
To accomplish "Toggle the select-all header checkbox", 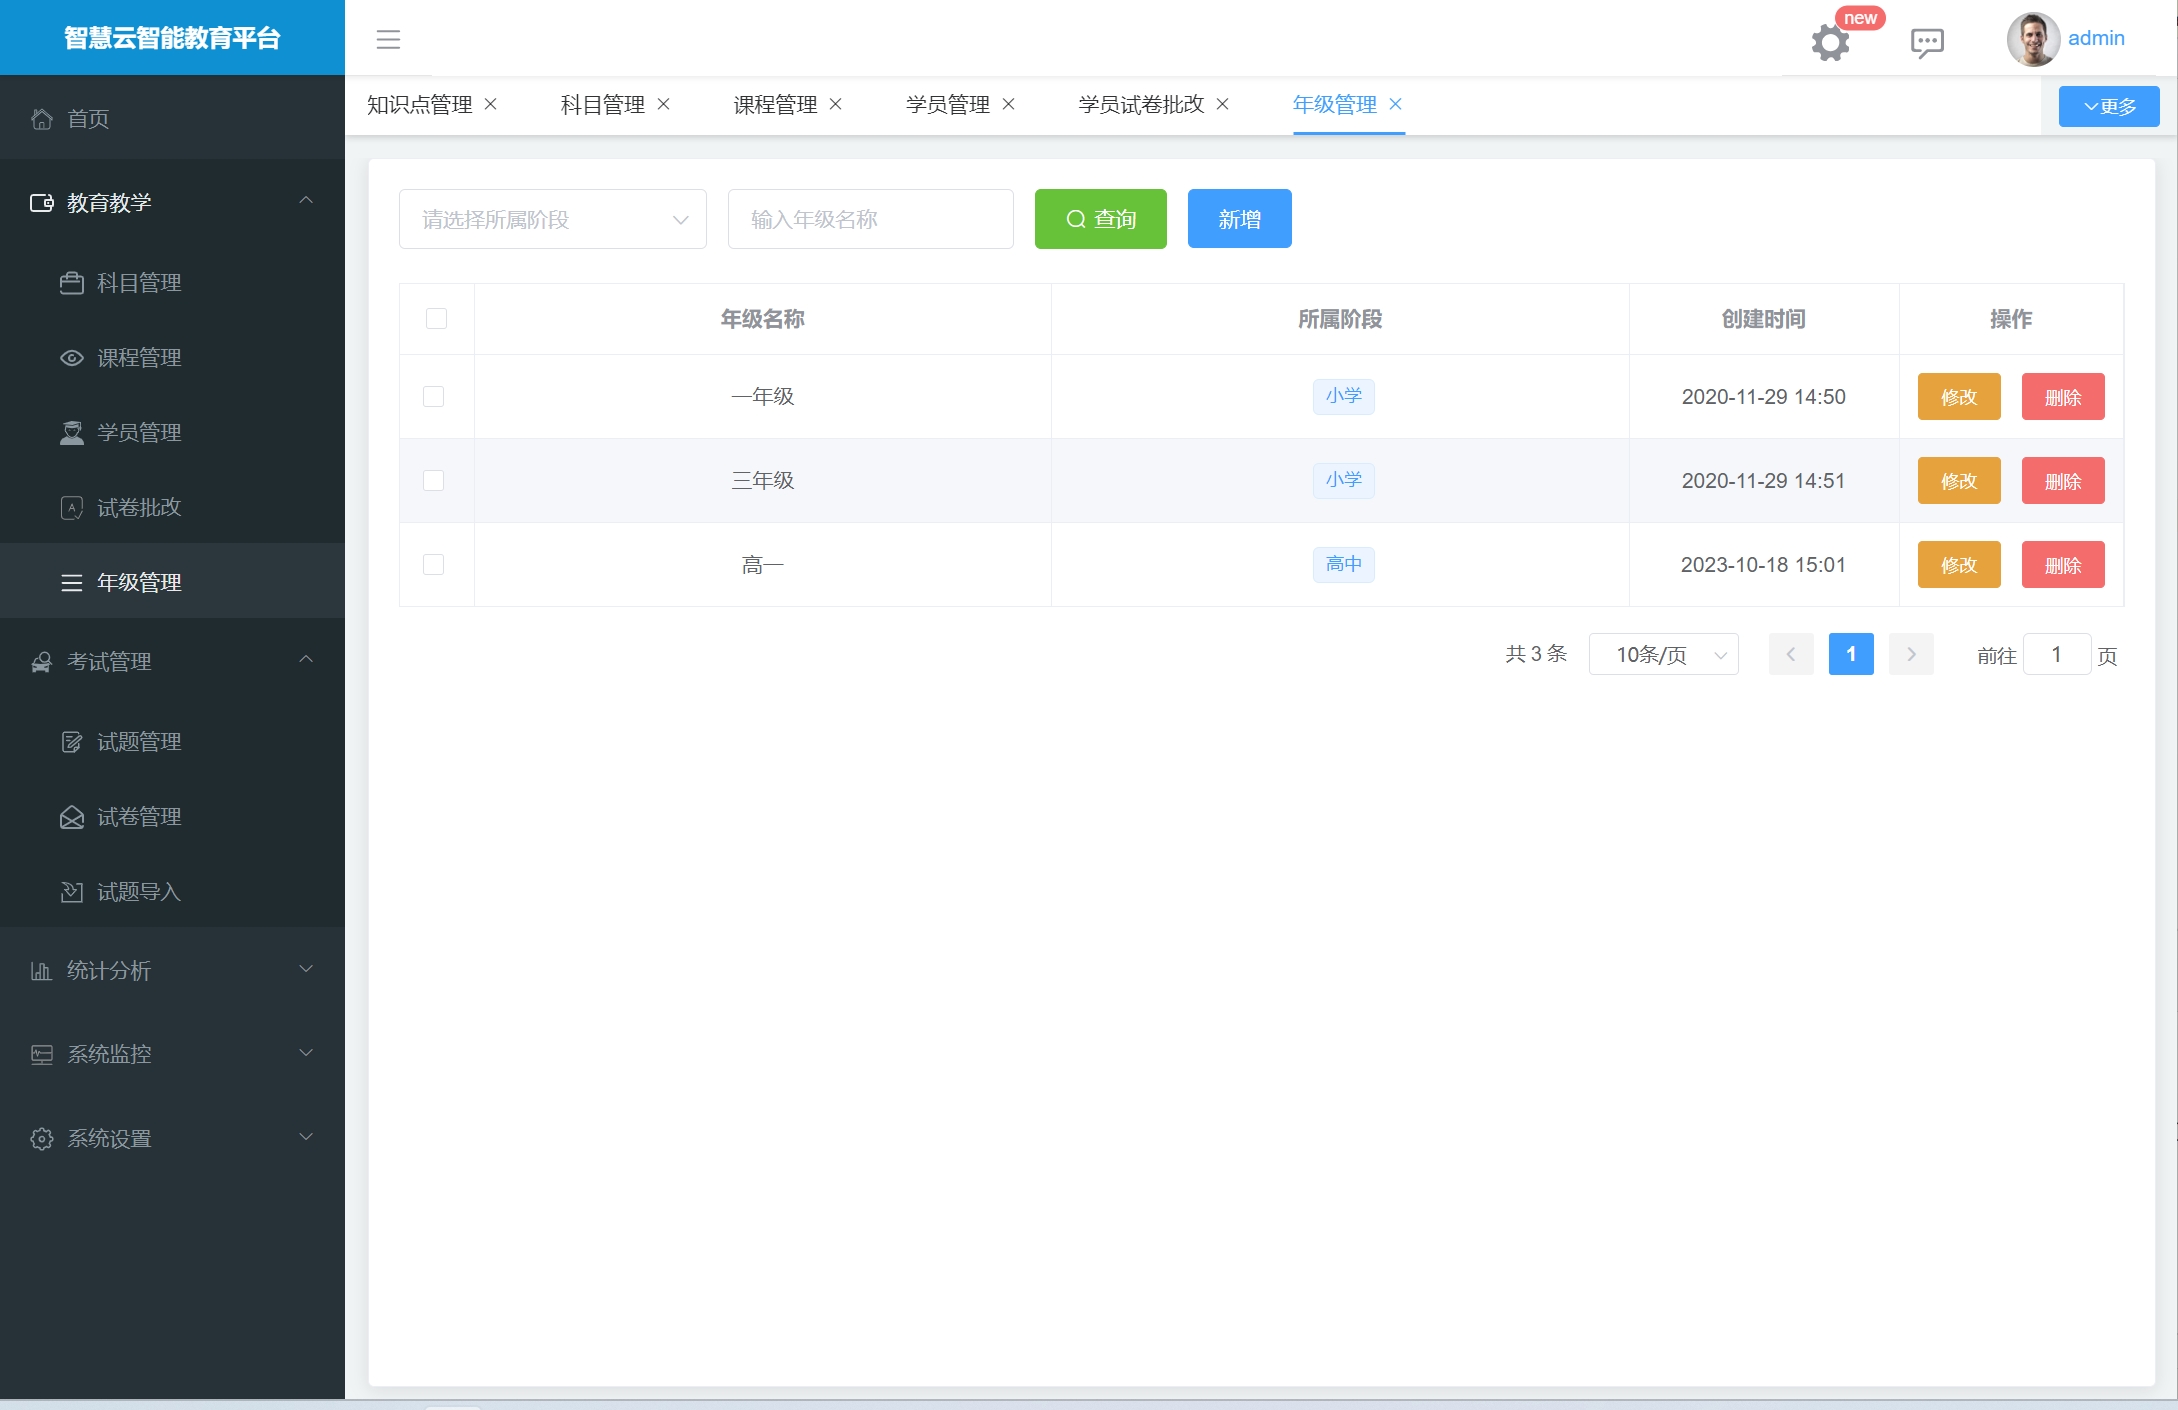I will 436,319.
